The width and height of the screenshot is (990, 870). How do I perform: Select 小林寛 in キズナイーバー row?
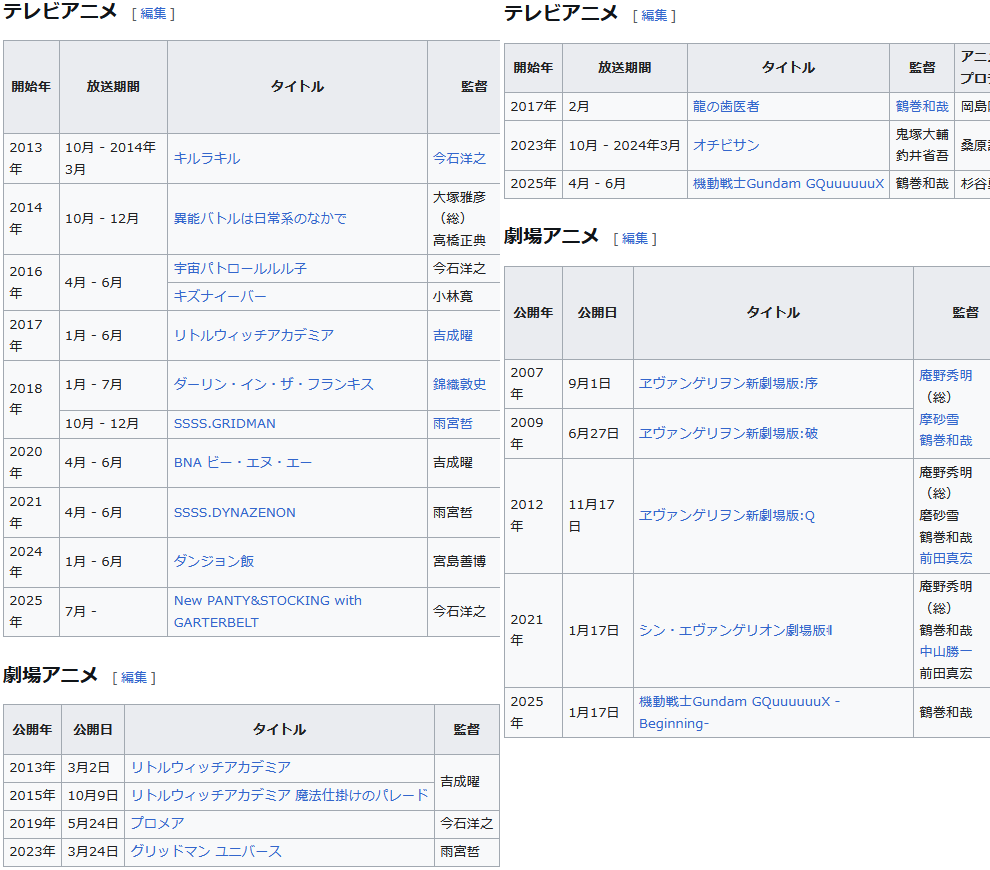pos(453,296)
